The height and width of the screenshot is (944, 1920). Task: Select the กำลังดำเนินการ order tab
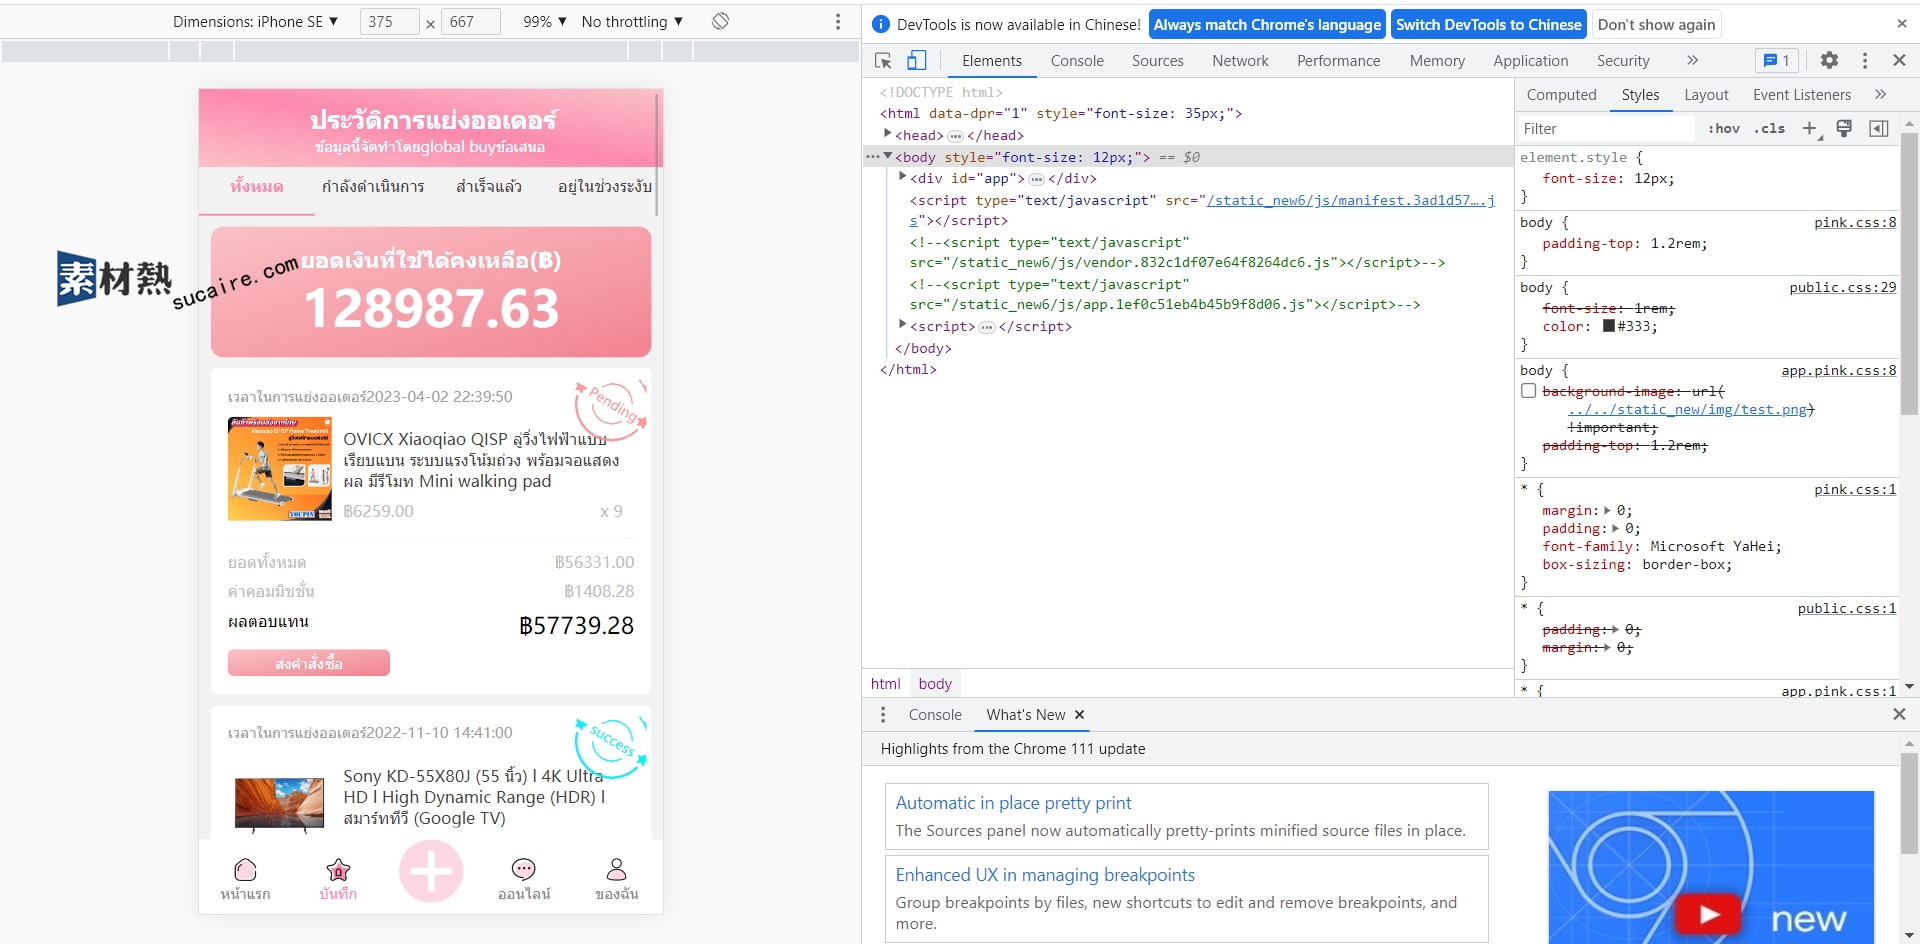coord(373,187)
